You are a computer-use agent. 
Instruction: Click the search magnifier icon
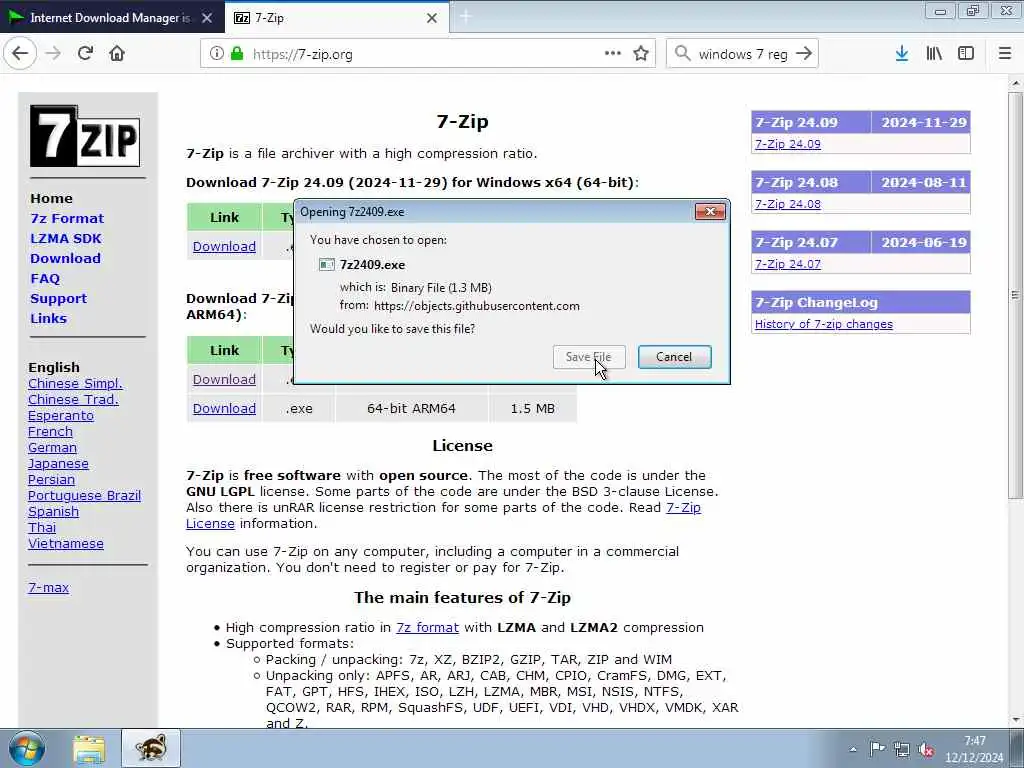(x=682, y=54)
